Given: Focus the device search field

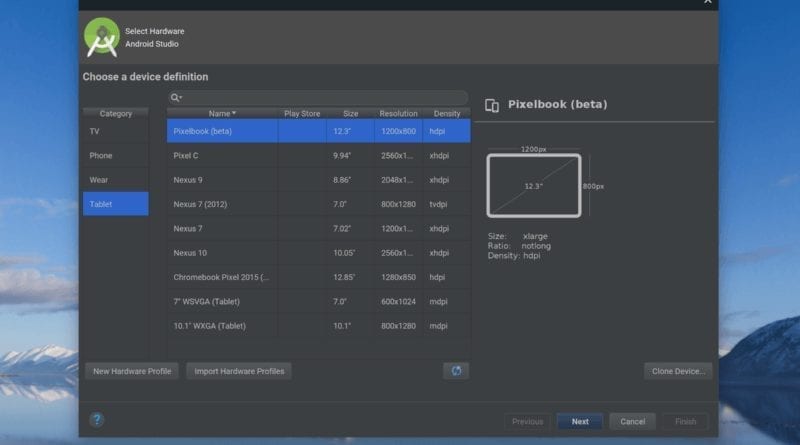Looking at the screenshot, I should click(318, 97).
